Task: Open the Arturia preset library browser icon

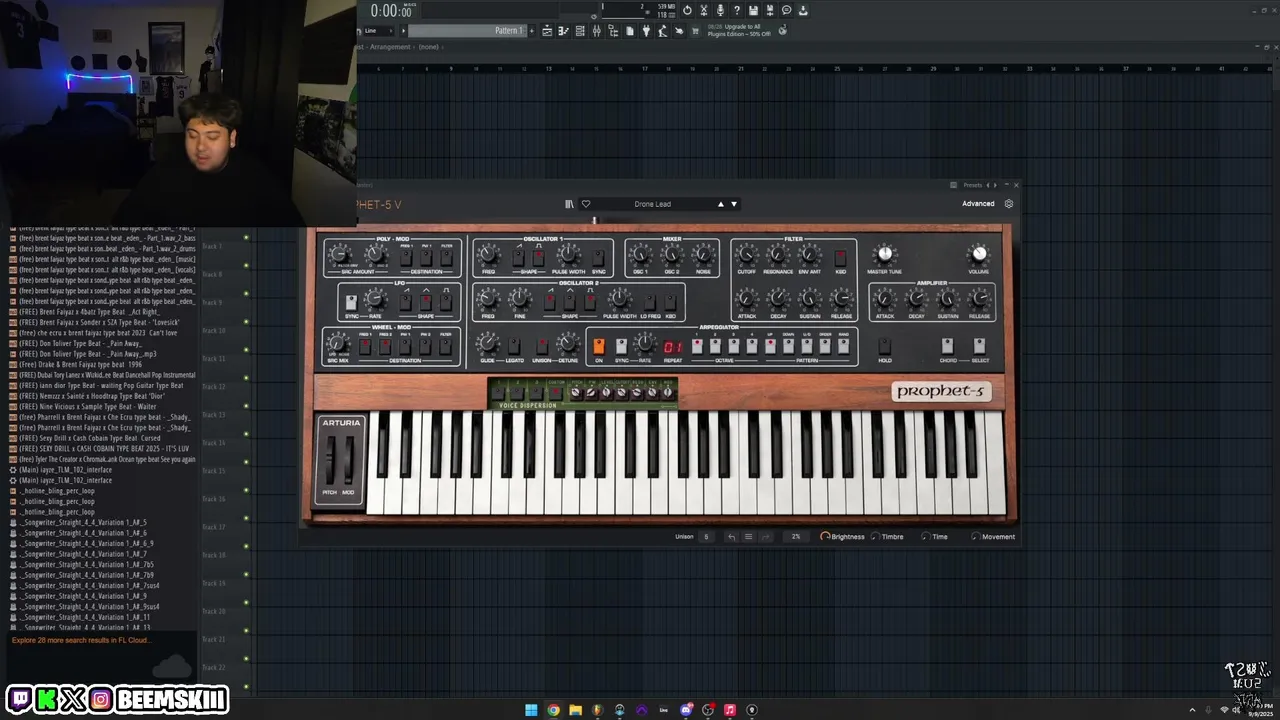Action: tap(569, 204)
